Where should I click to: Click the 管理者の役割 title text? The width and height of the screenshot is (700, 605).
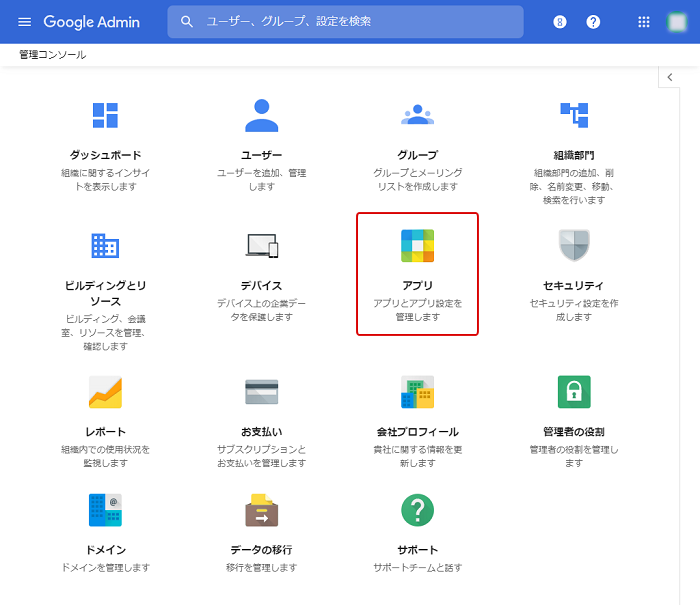tap(574, 432)
